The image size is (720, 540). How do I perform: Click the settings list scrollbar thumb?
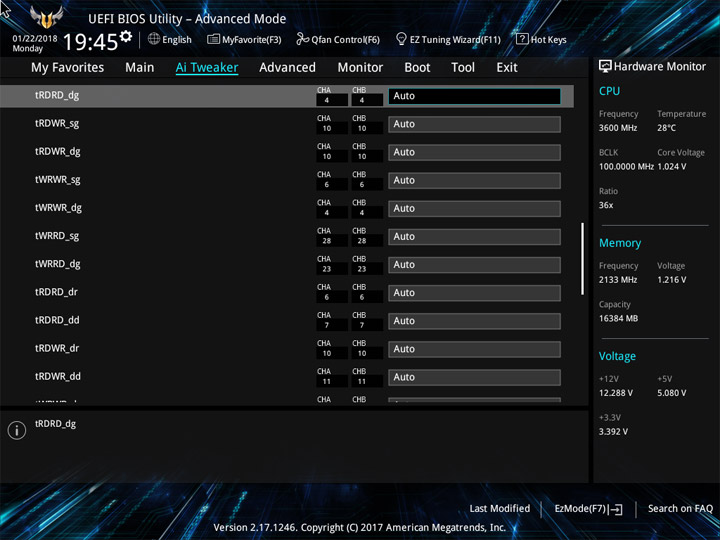(x=582, y=259)
